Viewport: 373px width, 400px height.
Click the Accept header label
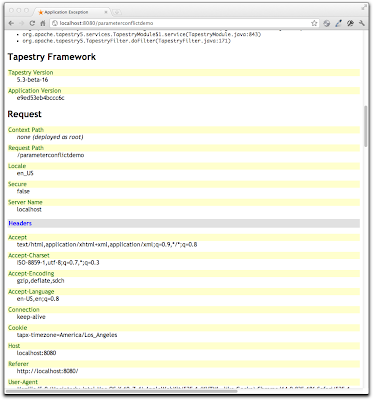(17, 237)
